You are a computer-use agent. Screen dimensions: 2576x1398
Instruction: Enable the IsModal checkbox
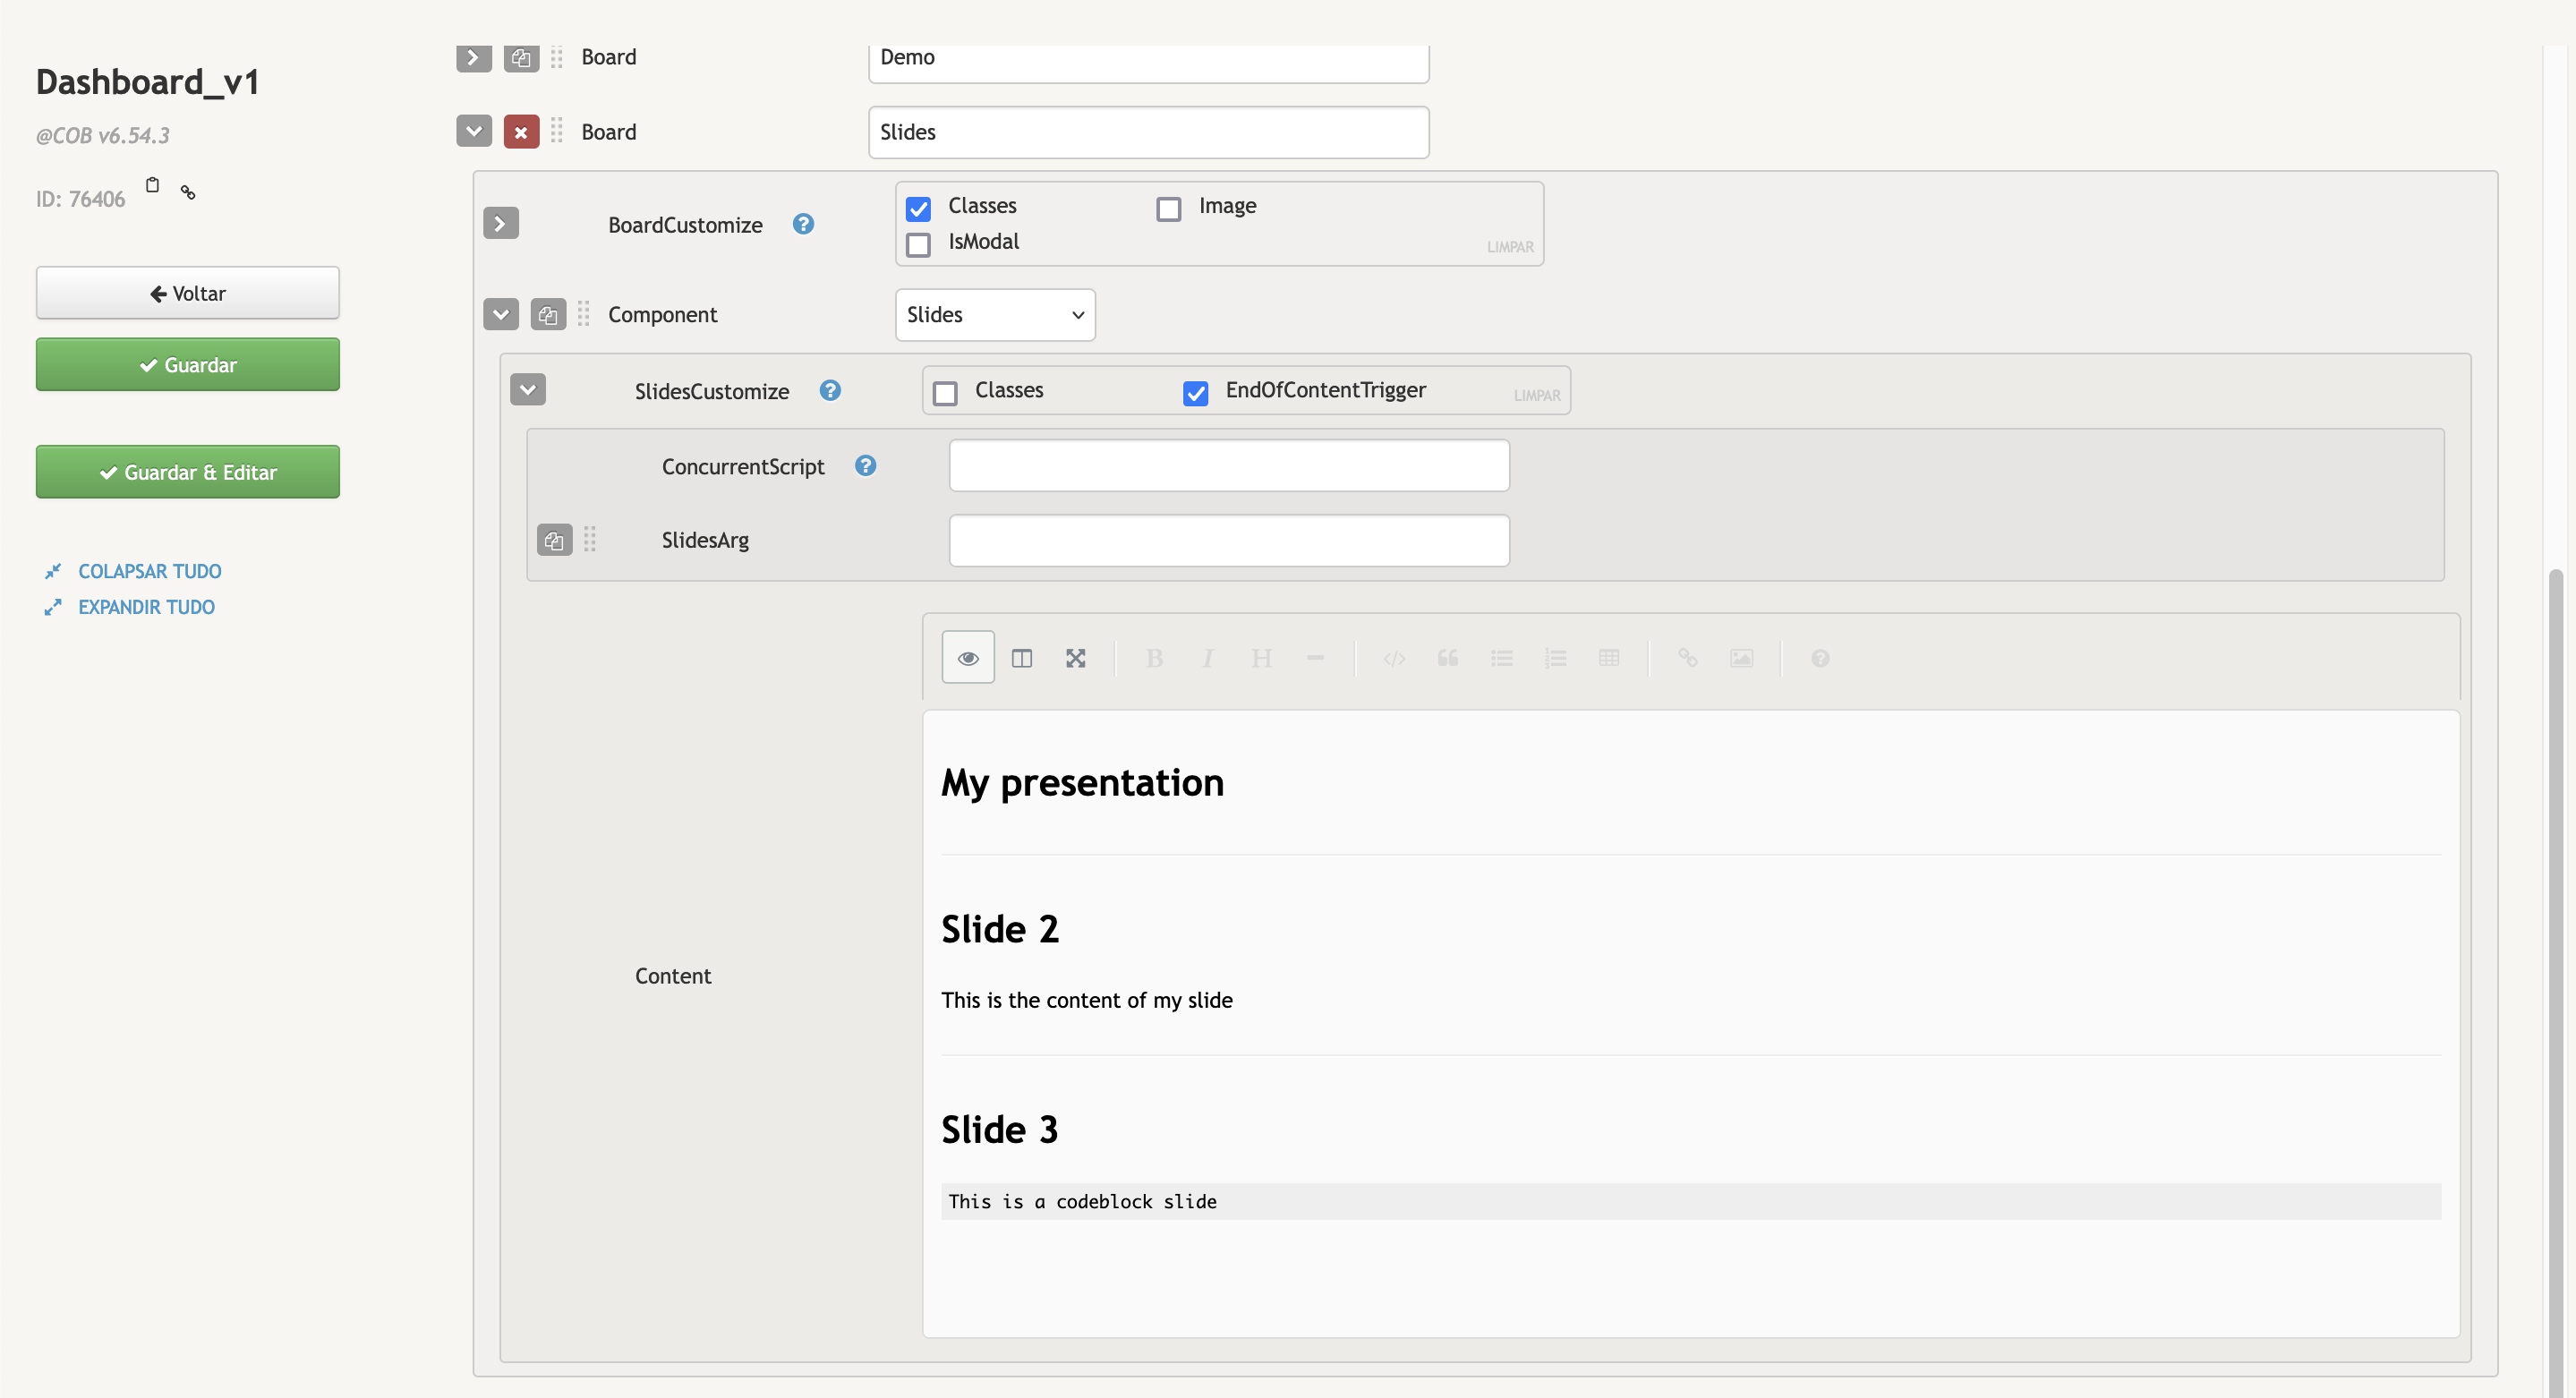[918, 244]
